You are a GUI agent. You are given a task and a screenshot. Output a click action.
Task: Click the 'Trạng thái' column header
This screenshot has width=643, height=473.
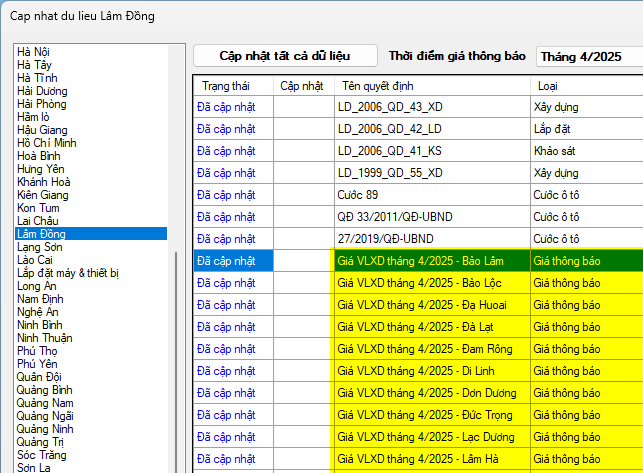point(233,86)
